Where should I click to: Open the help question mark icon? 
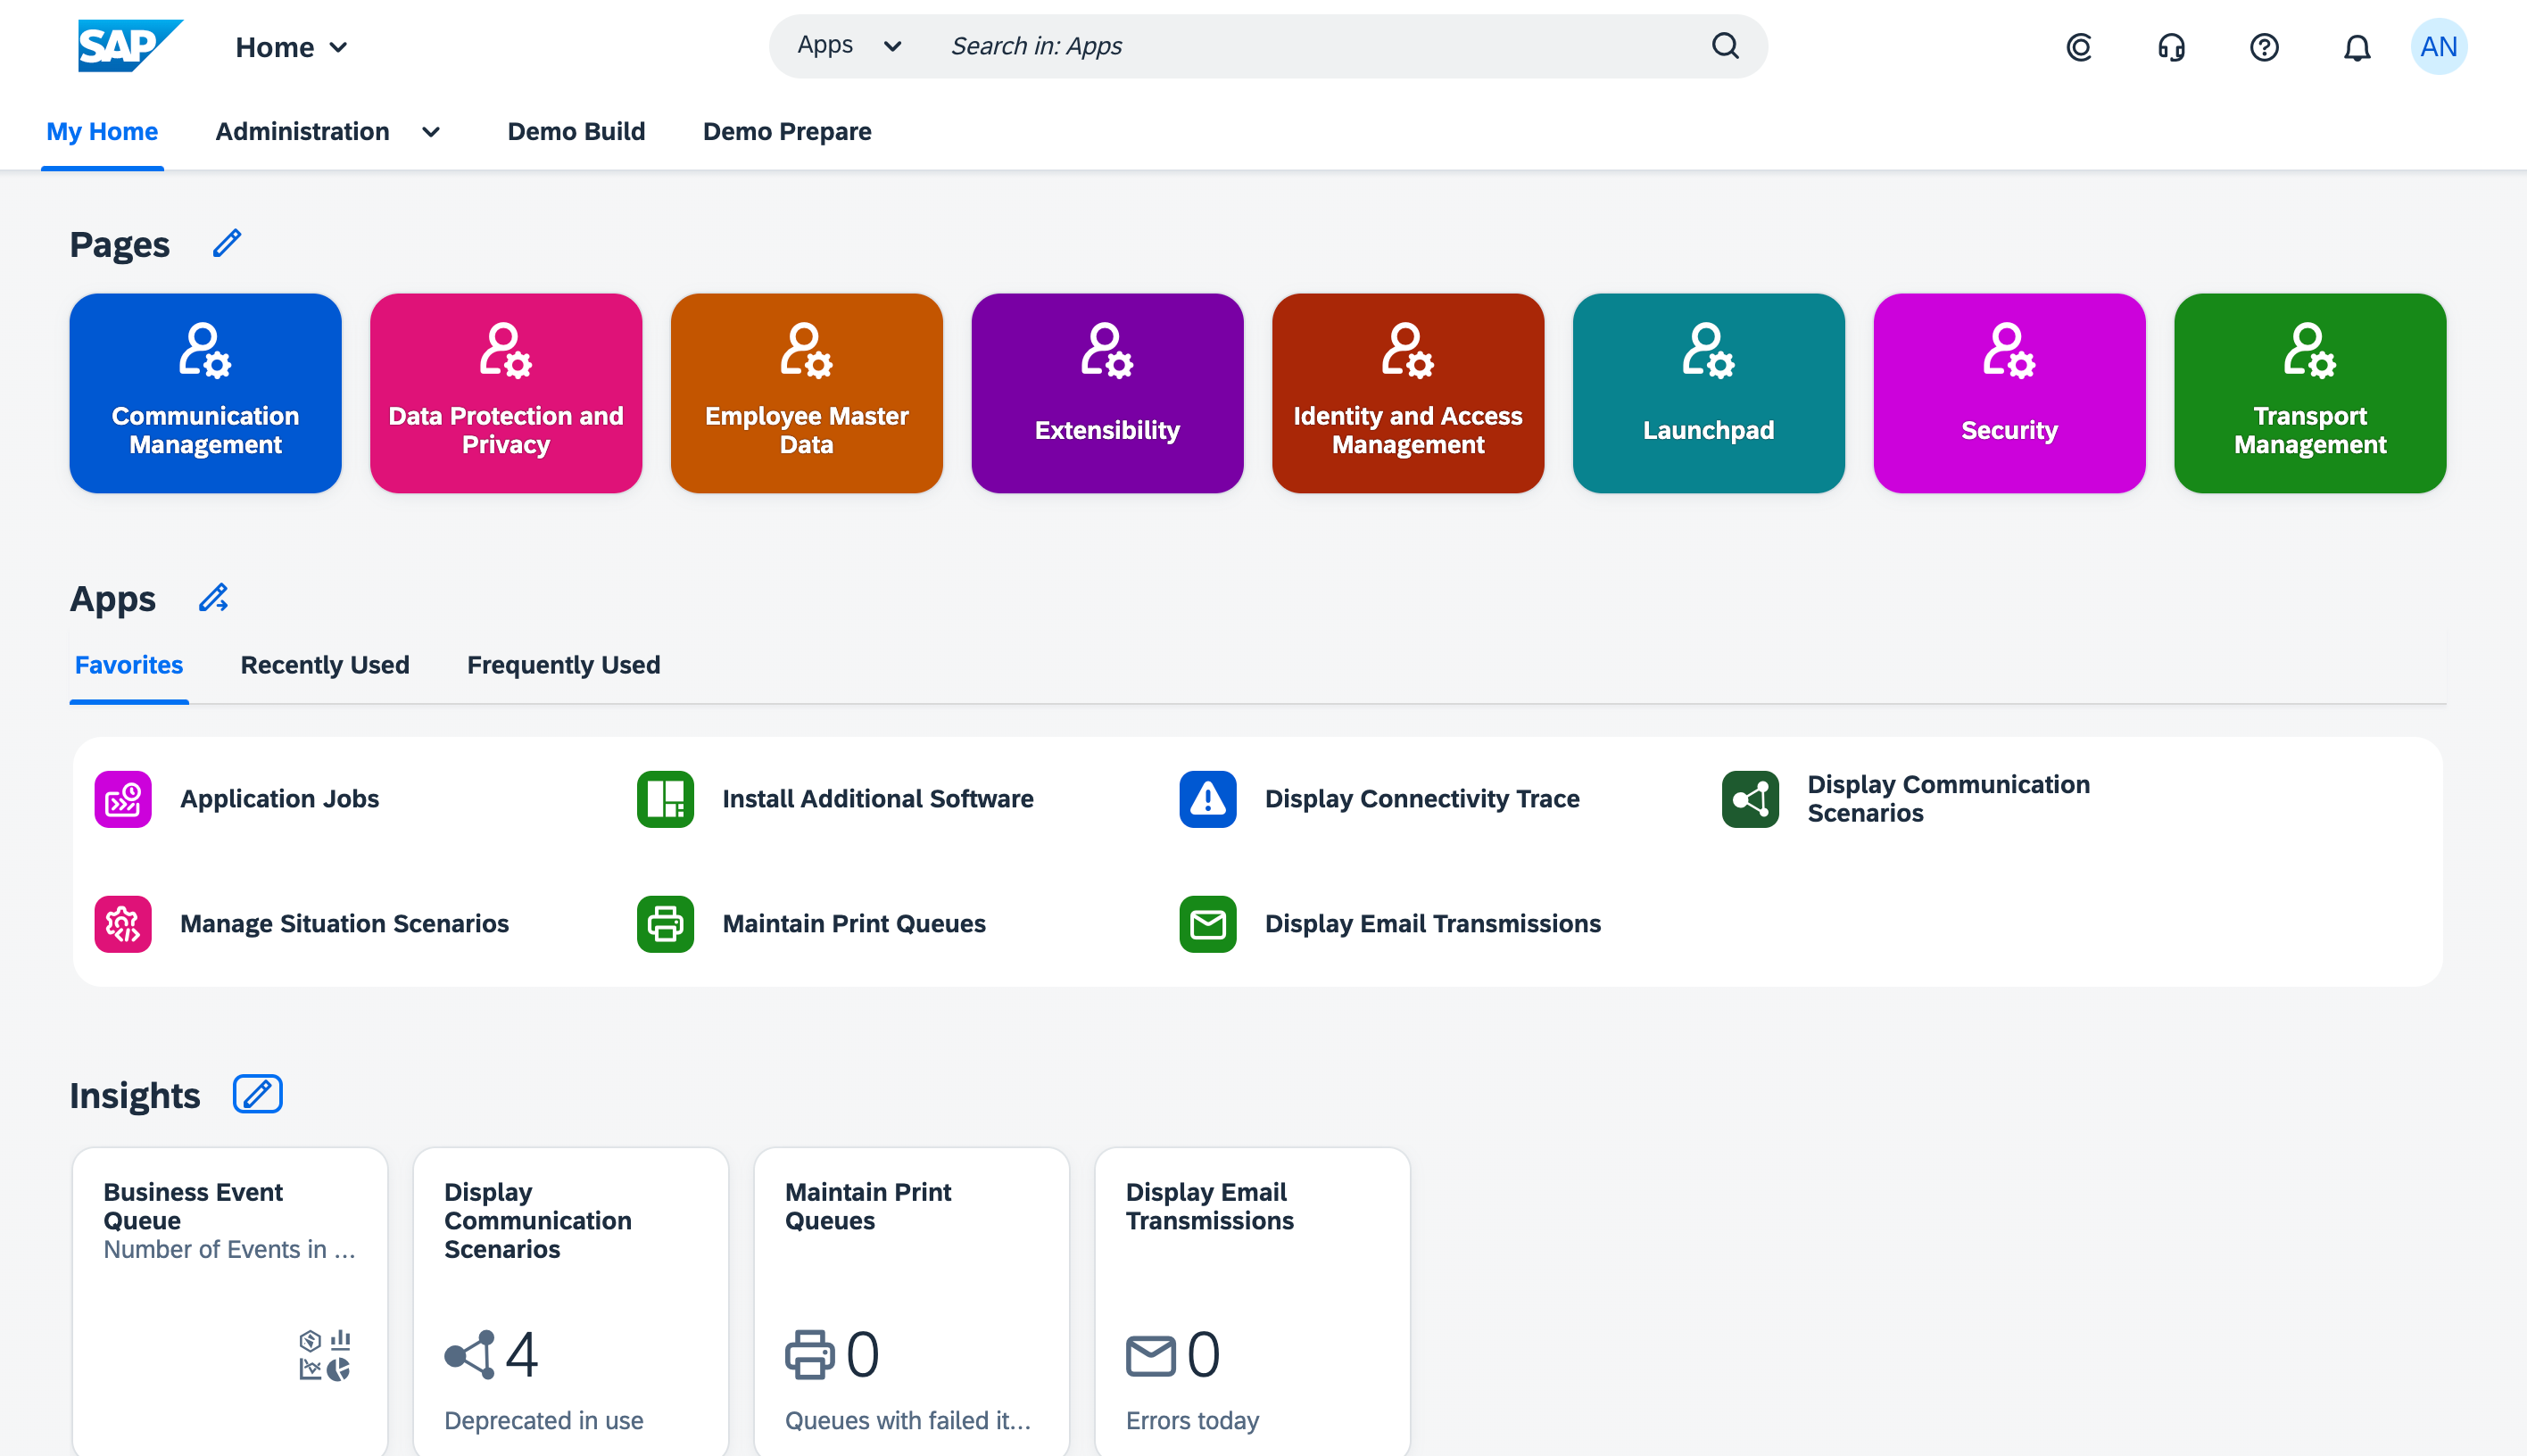[2263, 47]
